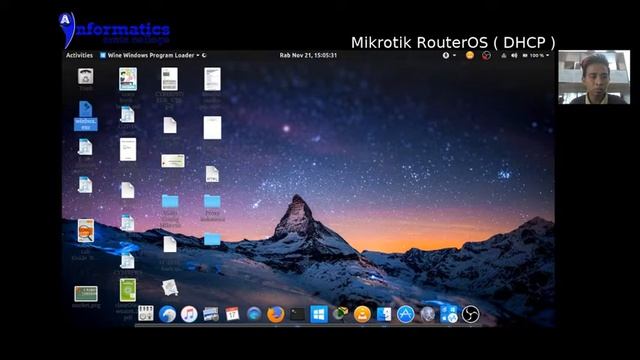Launch Firefox from the dock
Screen dimensions: 640x360
276,314
